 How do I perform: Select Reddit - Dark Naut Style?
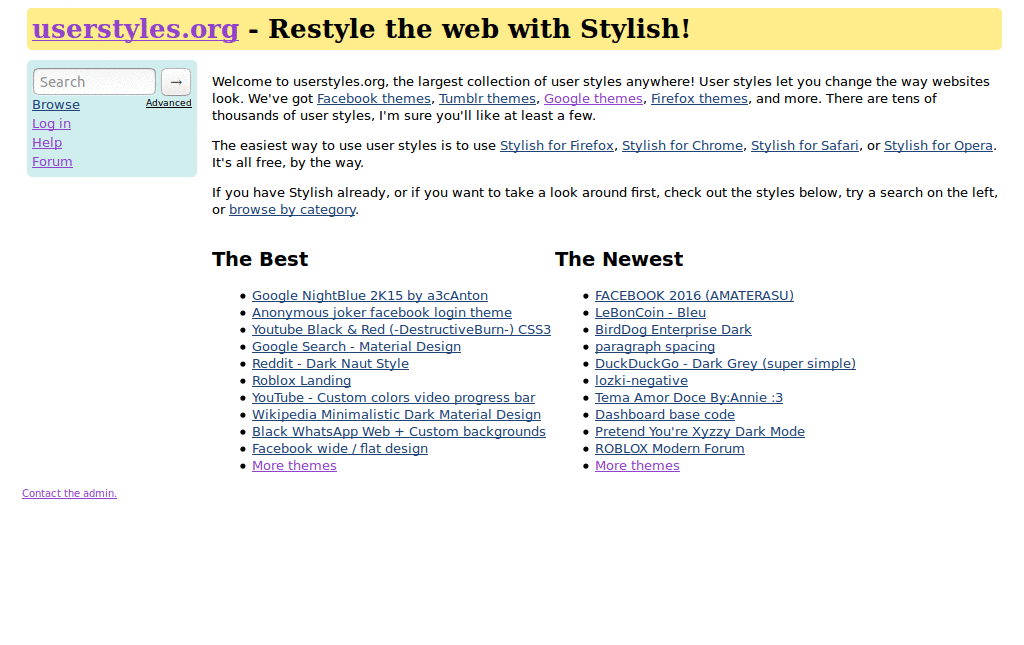(330, 363)
